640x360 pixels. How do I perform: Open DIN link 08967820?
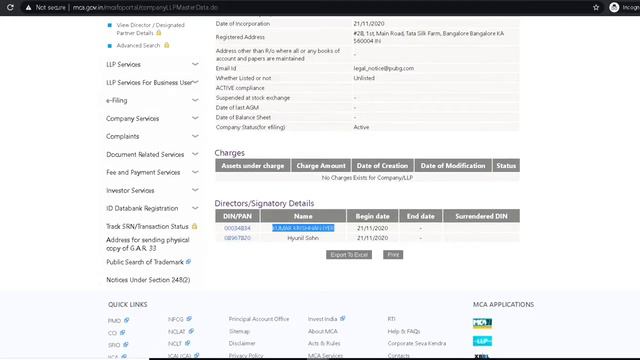pyautogui.click(x=237, y=238)
